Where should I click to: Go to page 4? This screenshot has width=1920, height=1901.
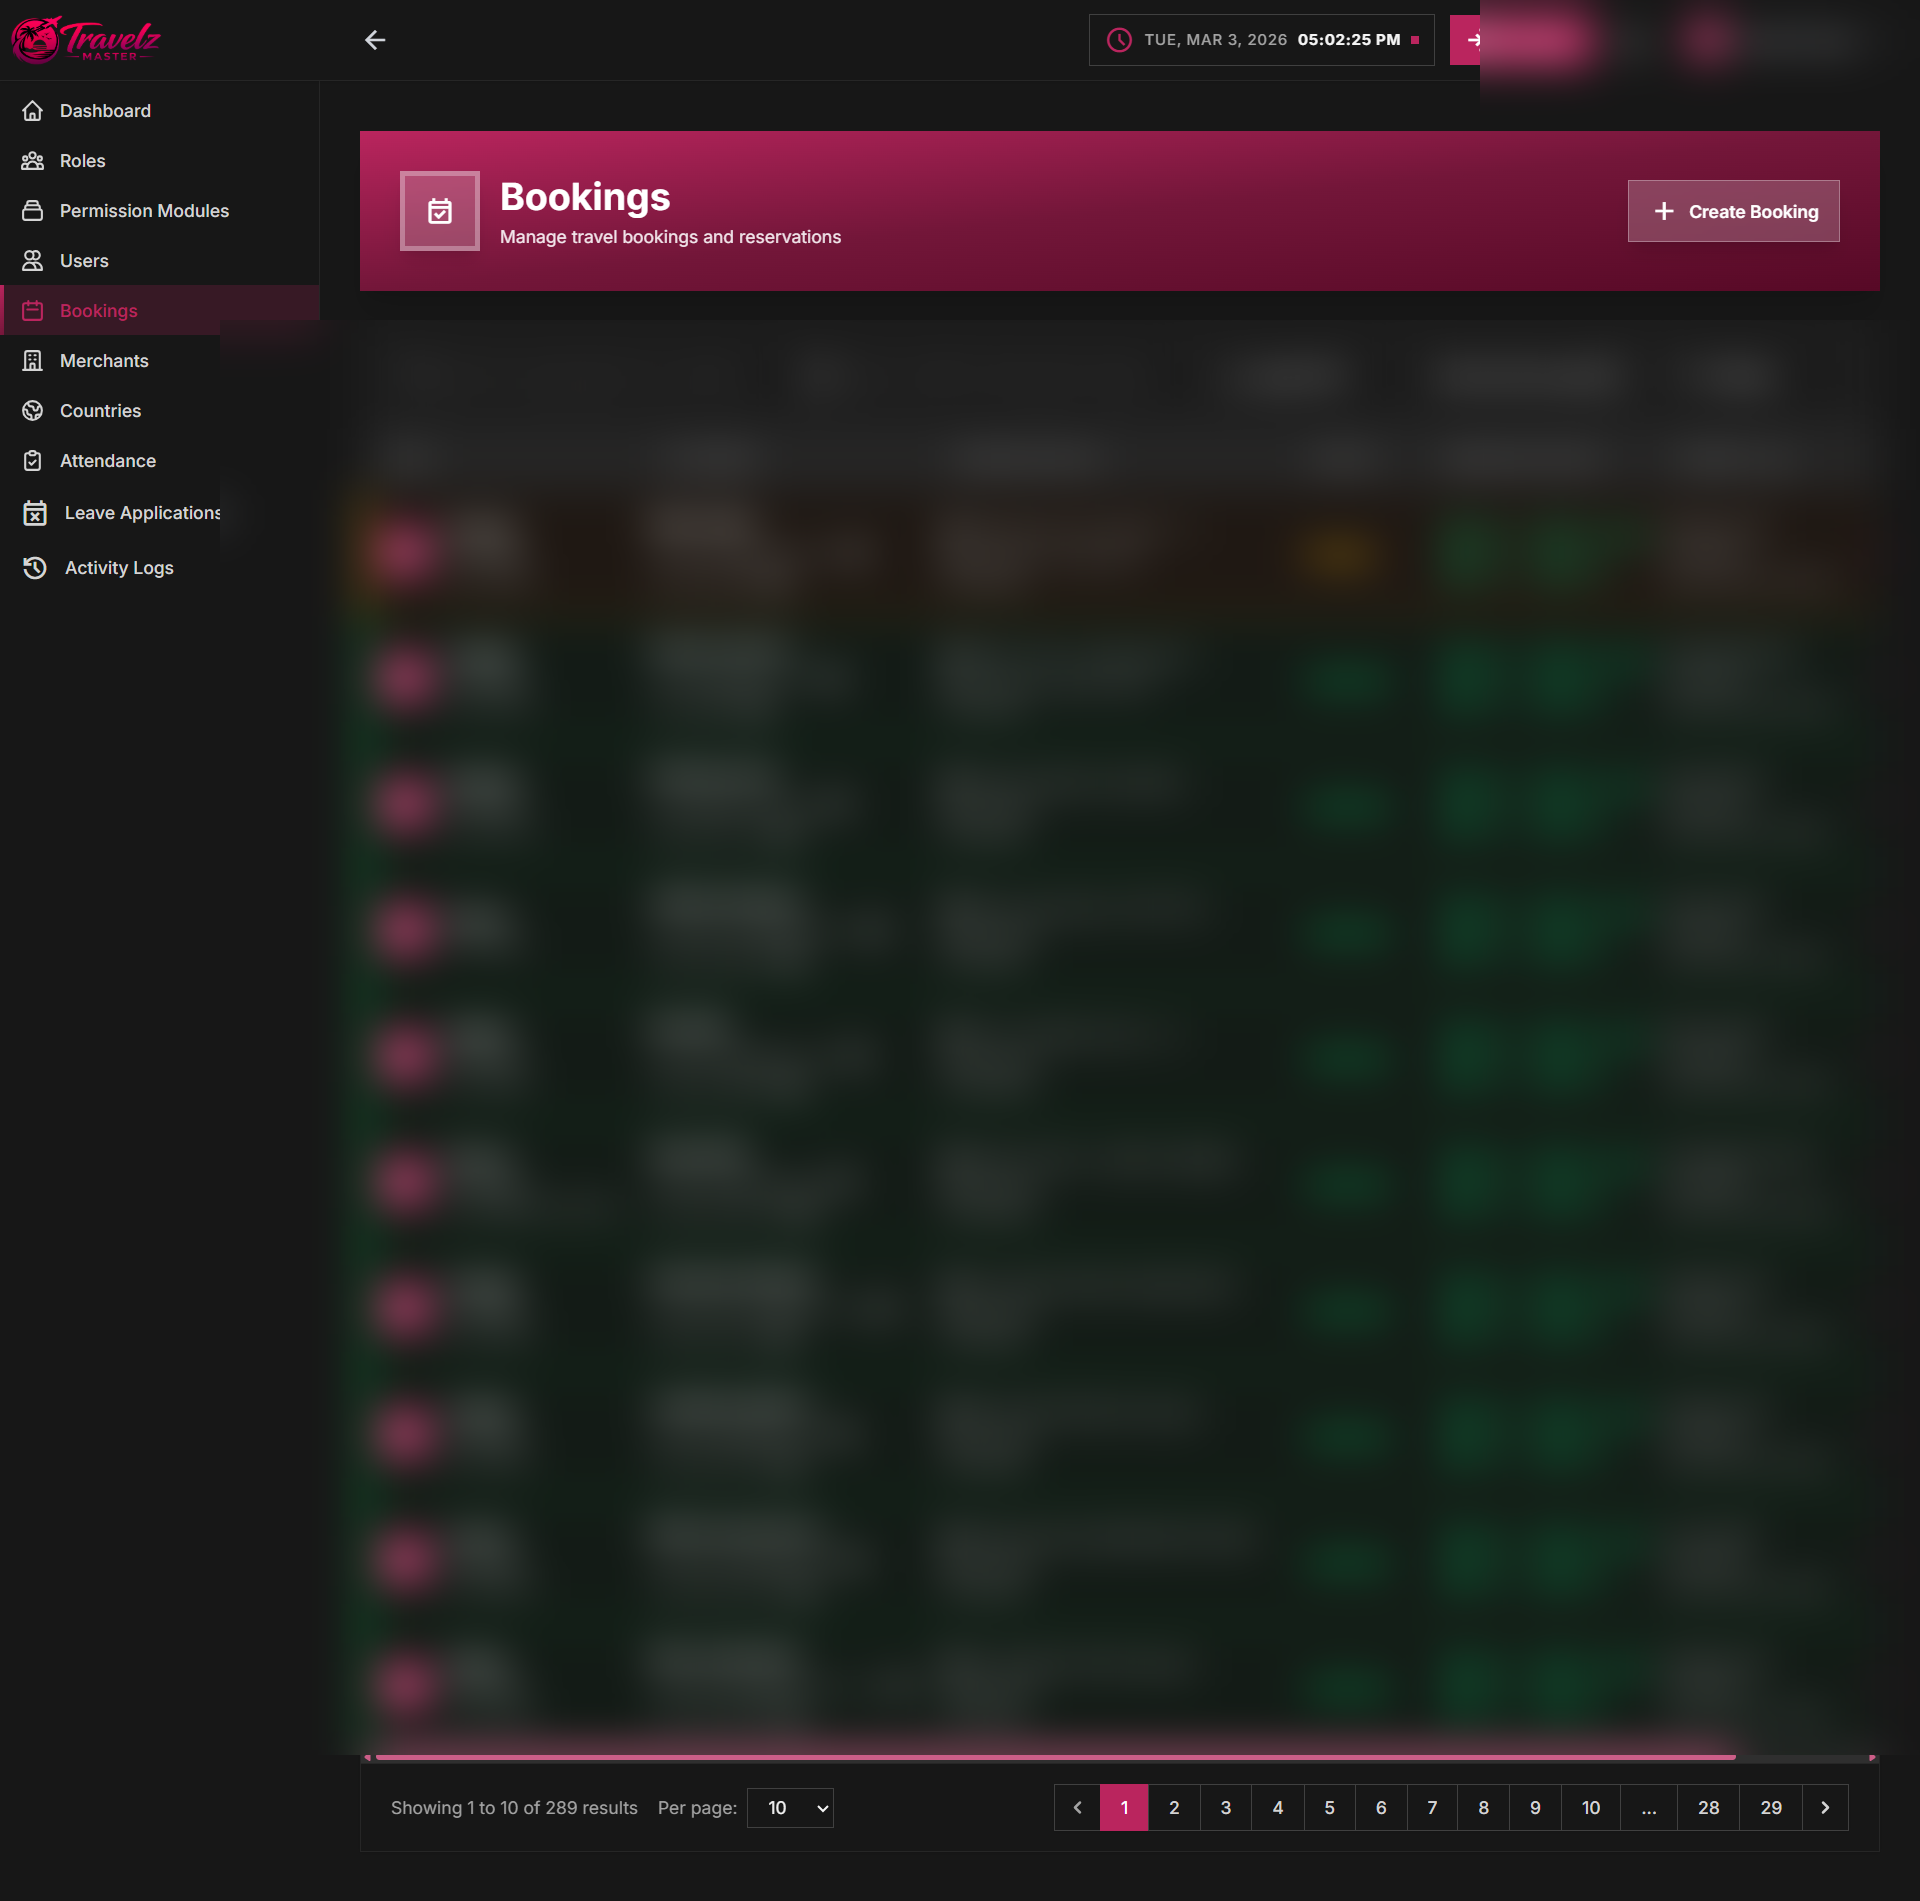(1278, 1808)
